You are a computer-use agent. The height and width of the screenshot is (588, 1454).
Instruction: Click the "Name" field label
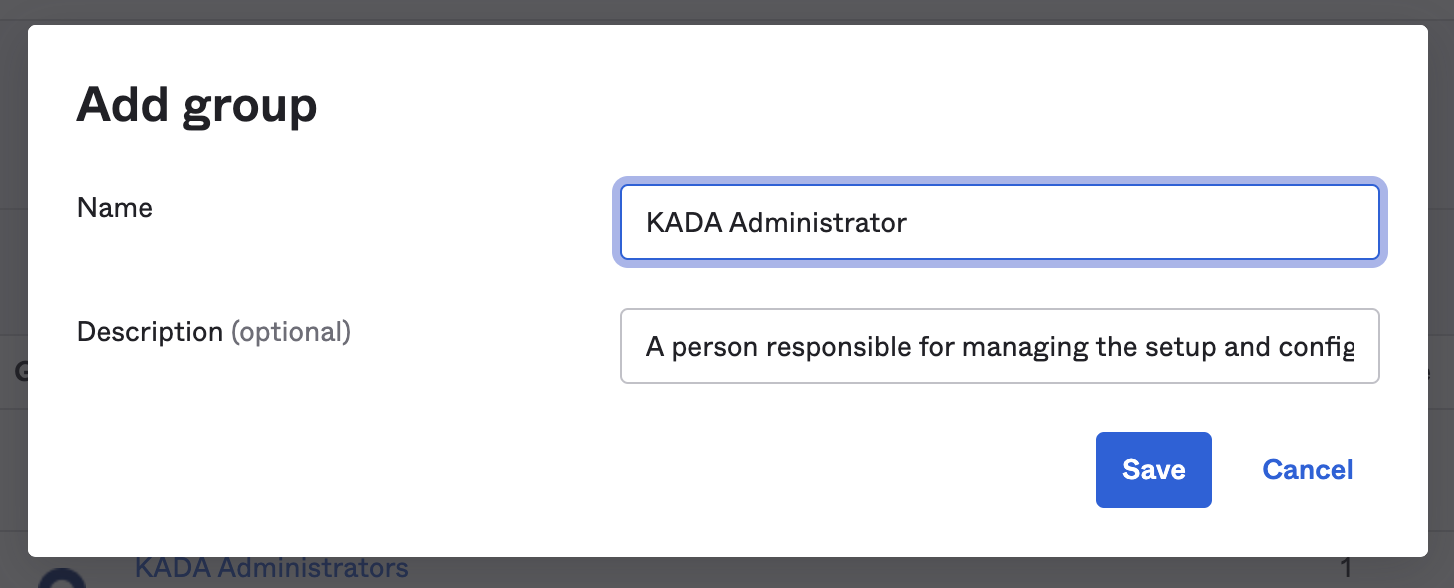pyautogui.click(x=115, y=208)
